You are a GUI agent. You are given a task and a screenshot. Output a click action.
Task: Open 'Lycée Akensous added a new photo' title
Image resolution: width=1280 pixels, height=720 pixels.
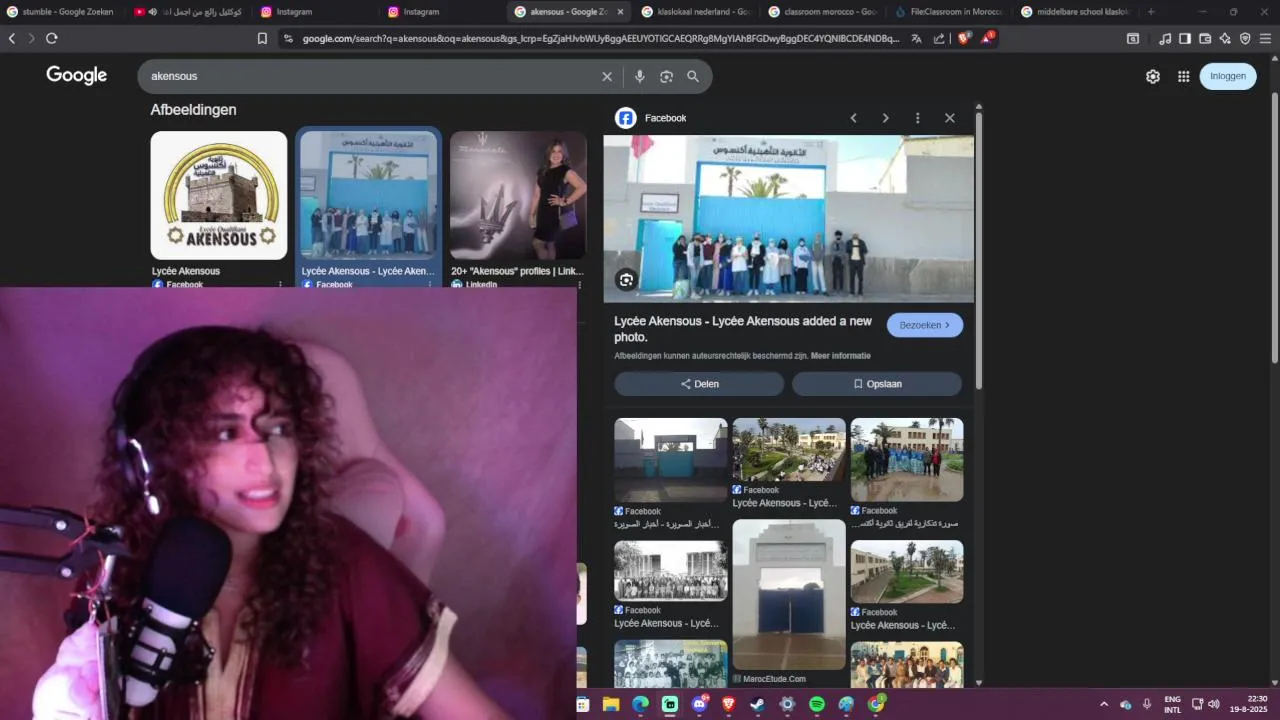743,329
